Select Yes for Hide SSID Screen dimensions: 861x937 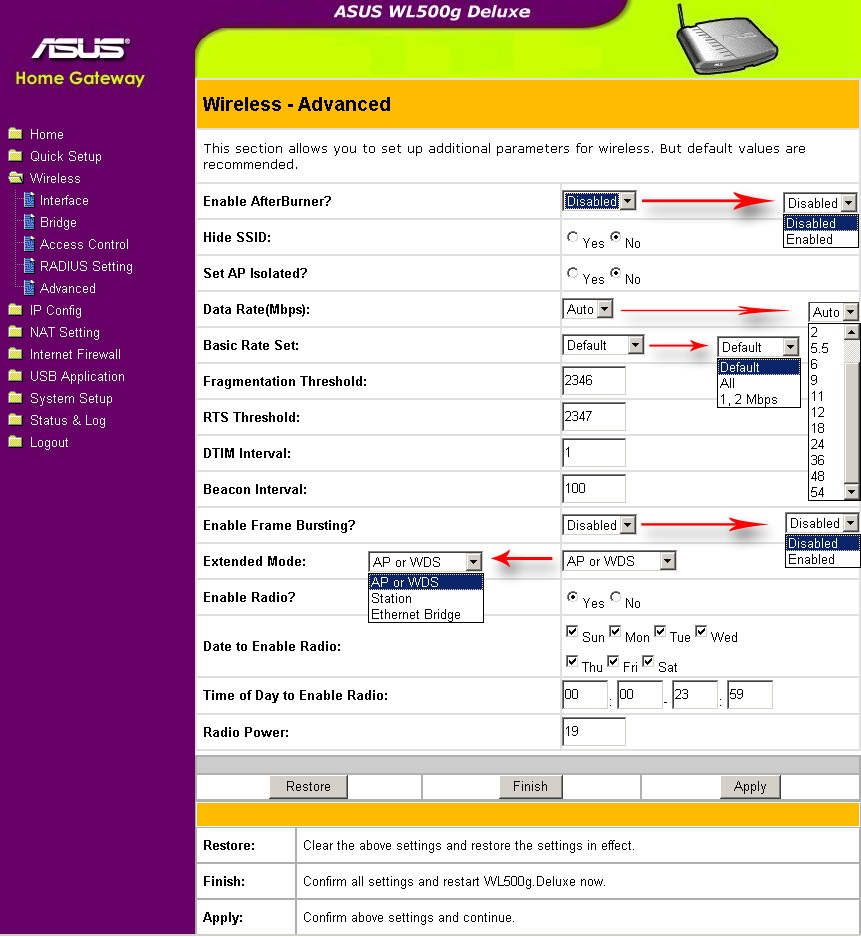pos(572,237)
